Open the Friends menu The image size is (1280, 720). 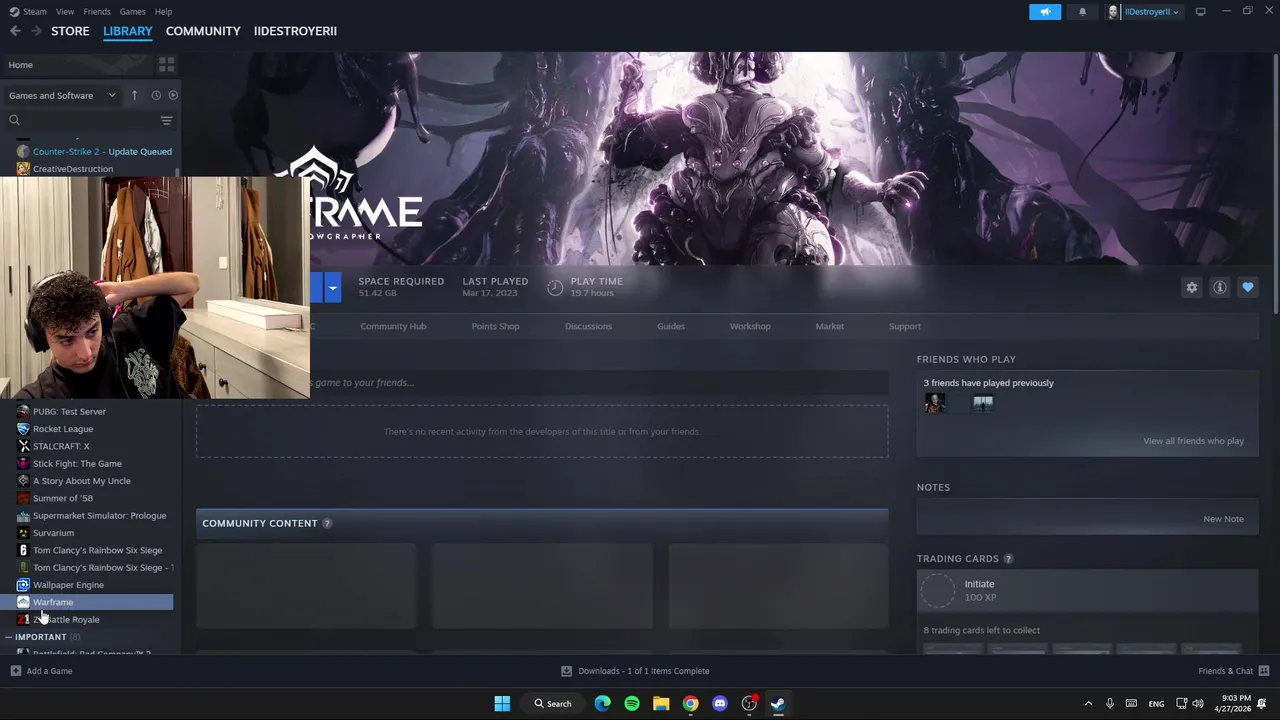(97, 12)
